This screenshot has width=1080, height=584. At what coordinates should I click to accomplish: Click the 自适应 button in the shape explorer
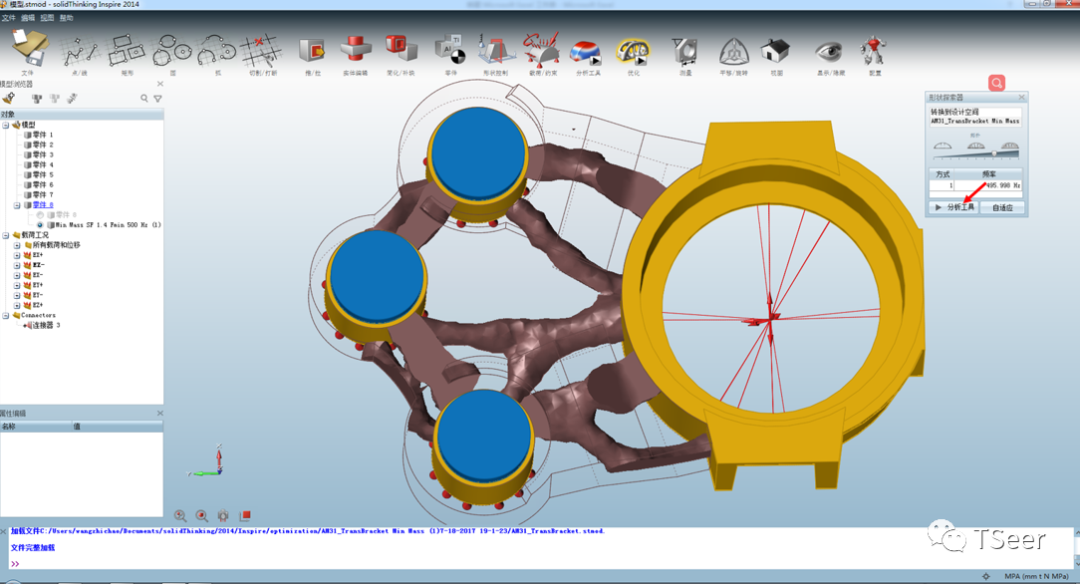tap(1003, 206)
